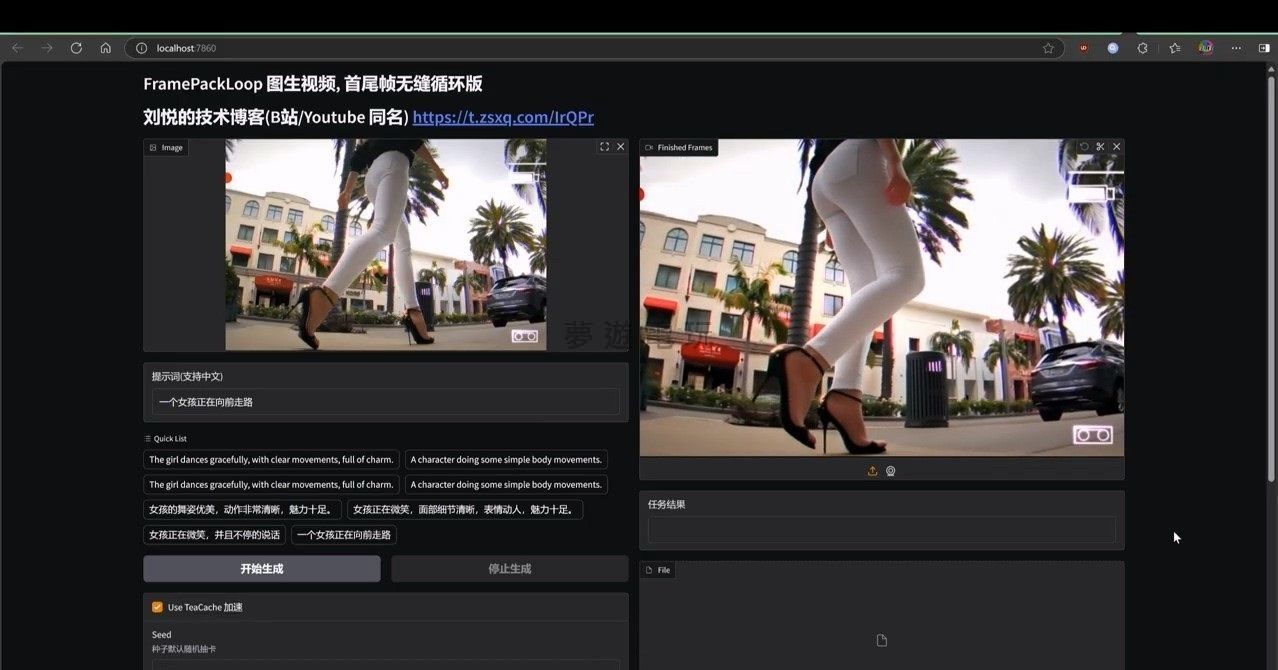Image resolution: width=1278 pixels, height=670 pixels.
Task: Pick quick prompt 女孩正在微笑，并且不停的说话
Action: tap(214, 535)
